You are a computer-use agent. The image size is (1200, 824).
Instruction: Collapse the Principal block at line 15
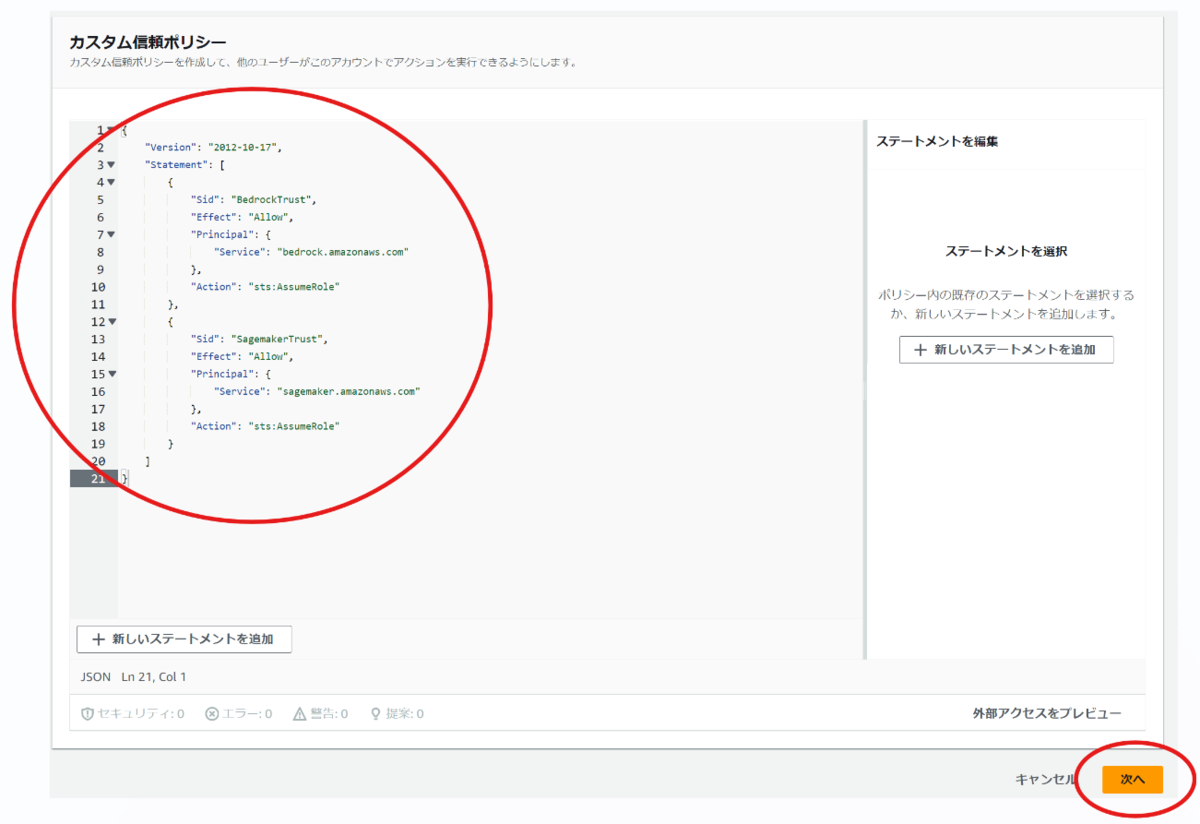click(x=111, y=374)
